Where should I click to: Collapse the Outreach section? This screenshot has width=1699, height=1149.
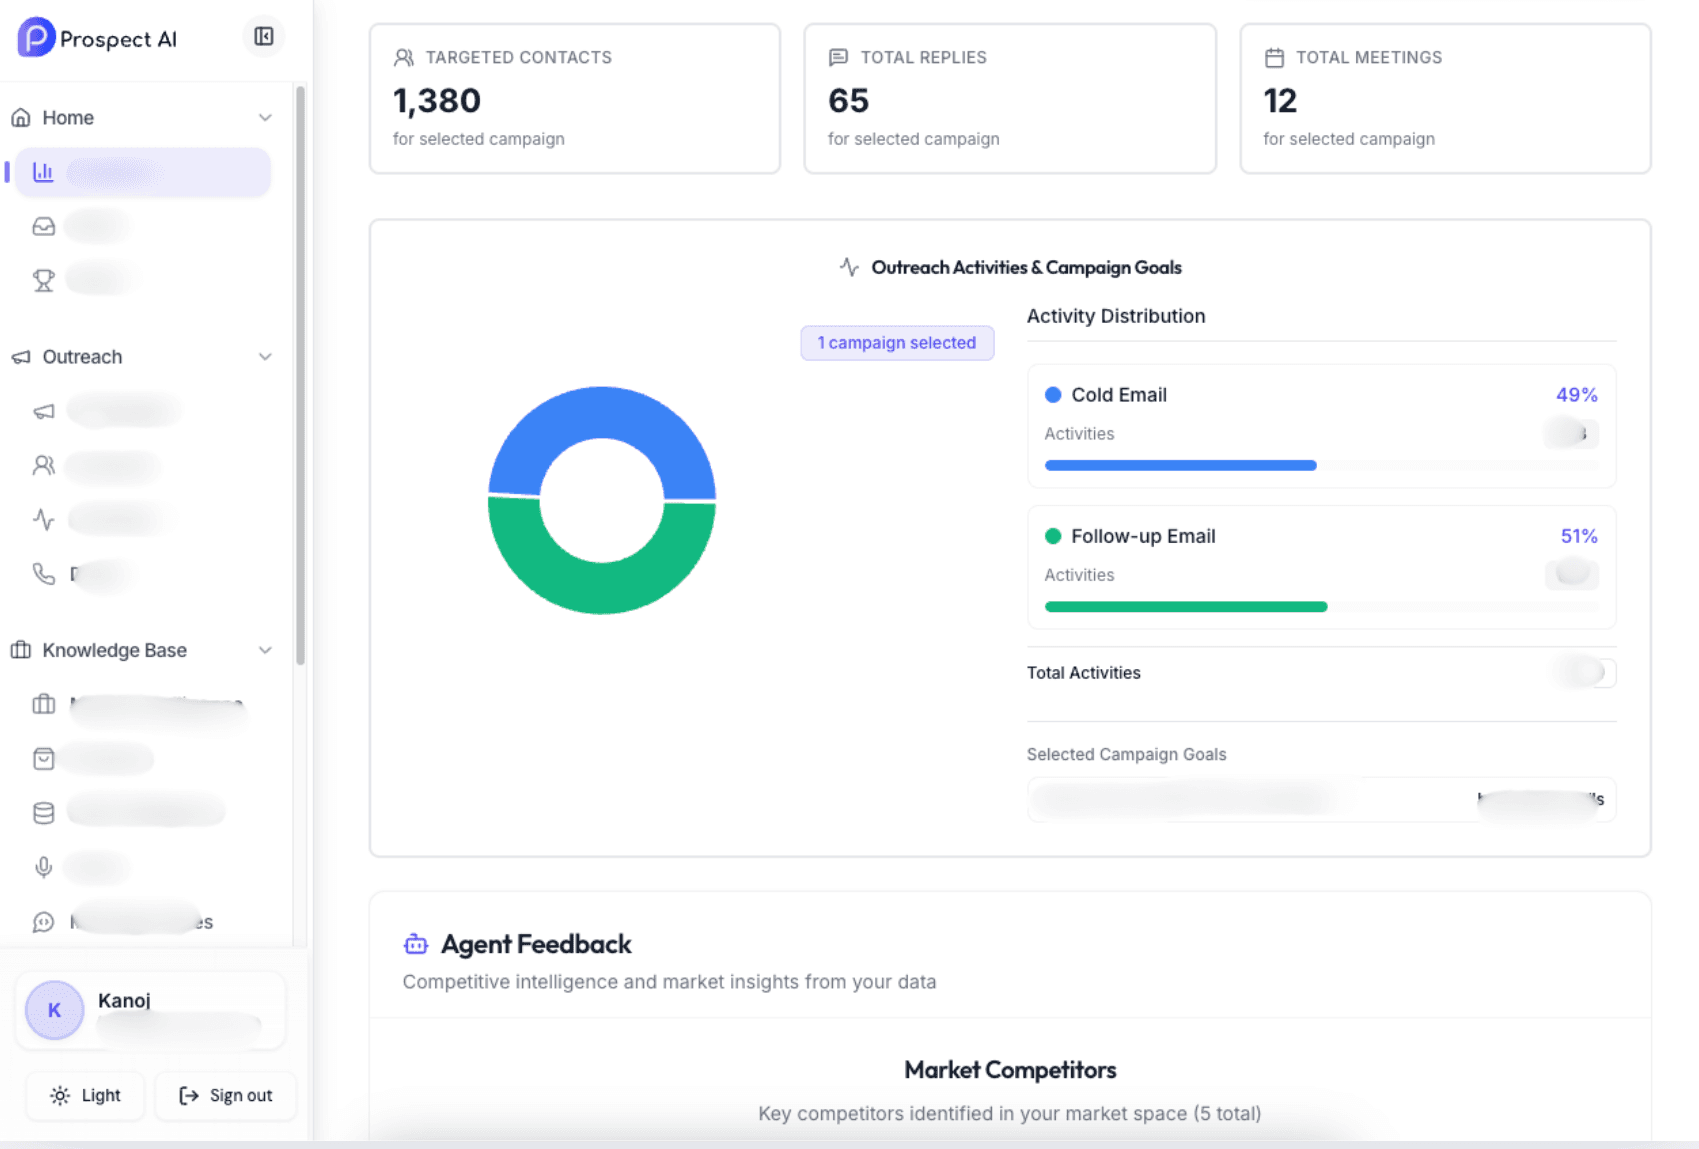click(265, 356)
